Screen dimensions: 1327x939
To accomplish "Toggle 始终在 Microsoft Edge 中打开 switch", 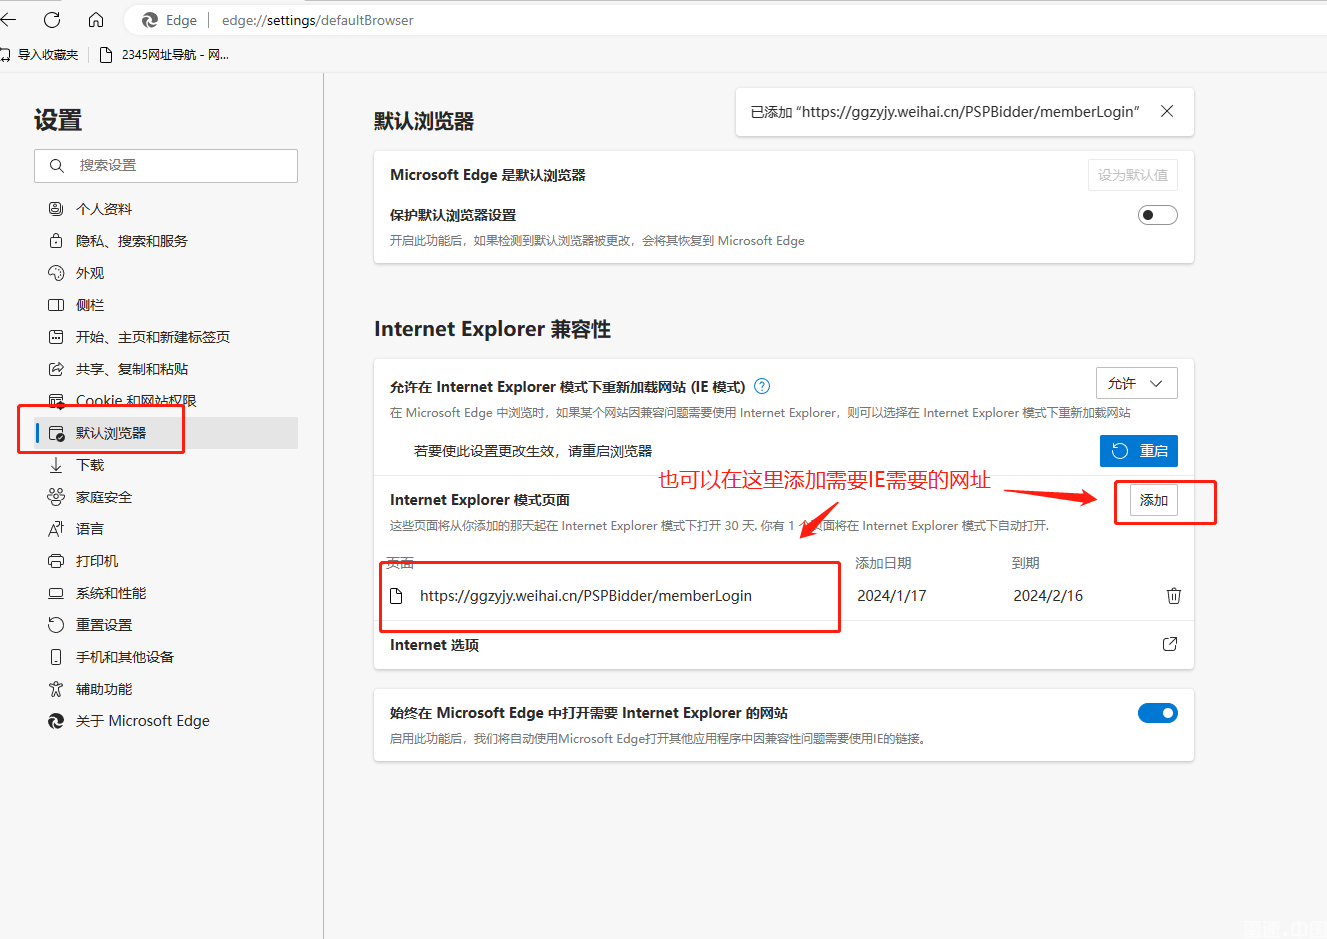I will [x=1158, y=713].
